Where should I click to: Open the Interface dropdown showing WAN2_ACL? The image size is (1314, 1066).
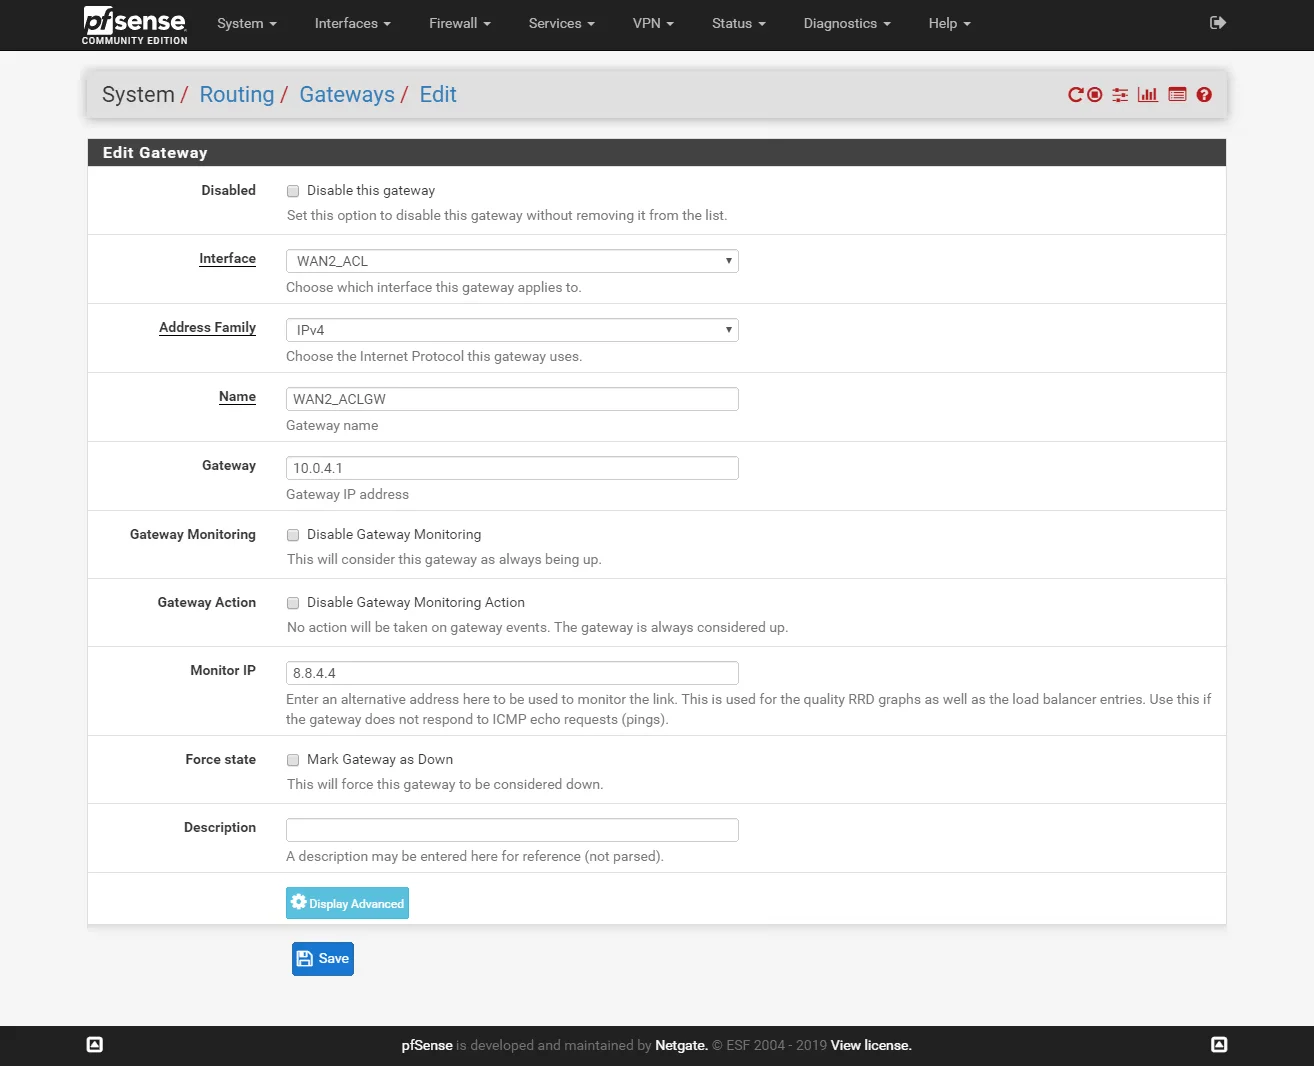click(x=511, y=260)
